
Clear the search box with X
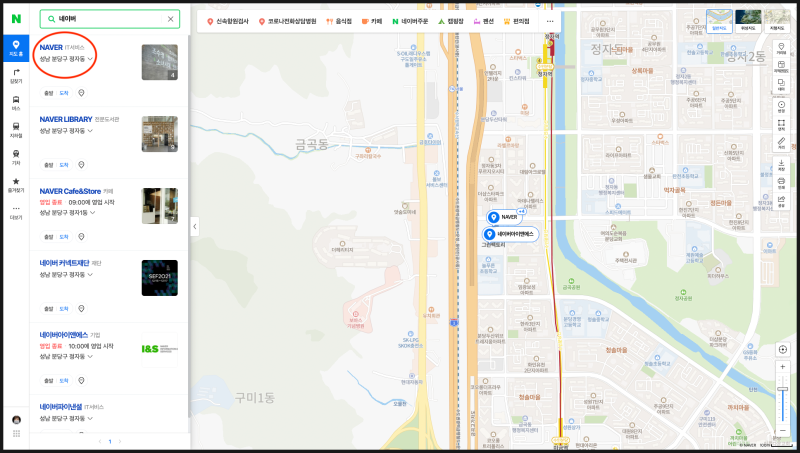(170, 19)
